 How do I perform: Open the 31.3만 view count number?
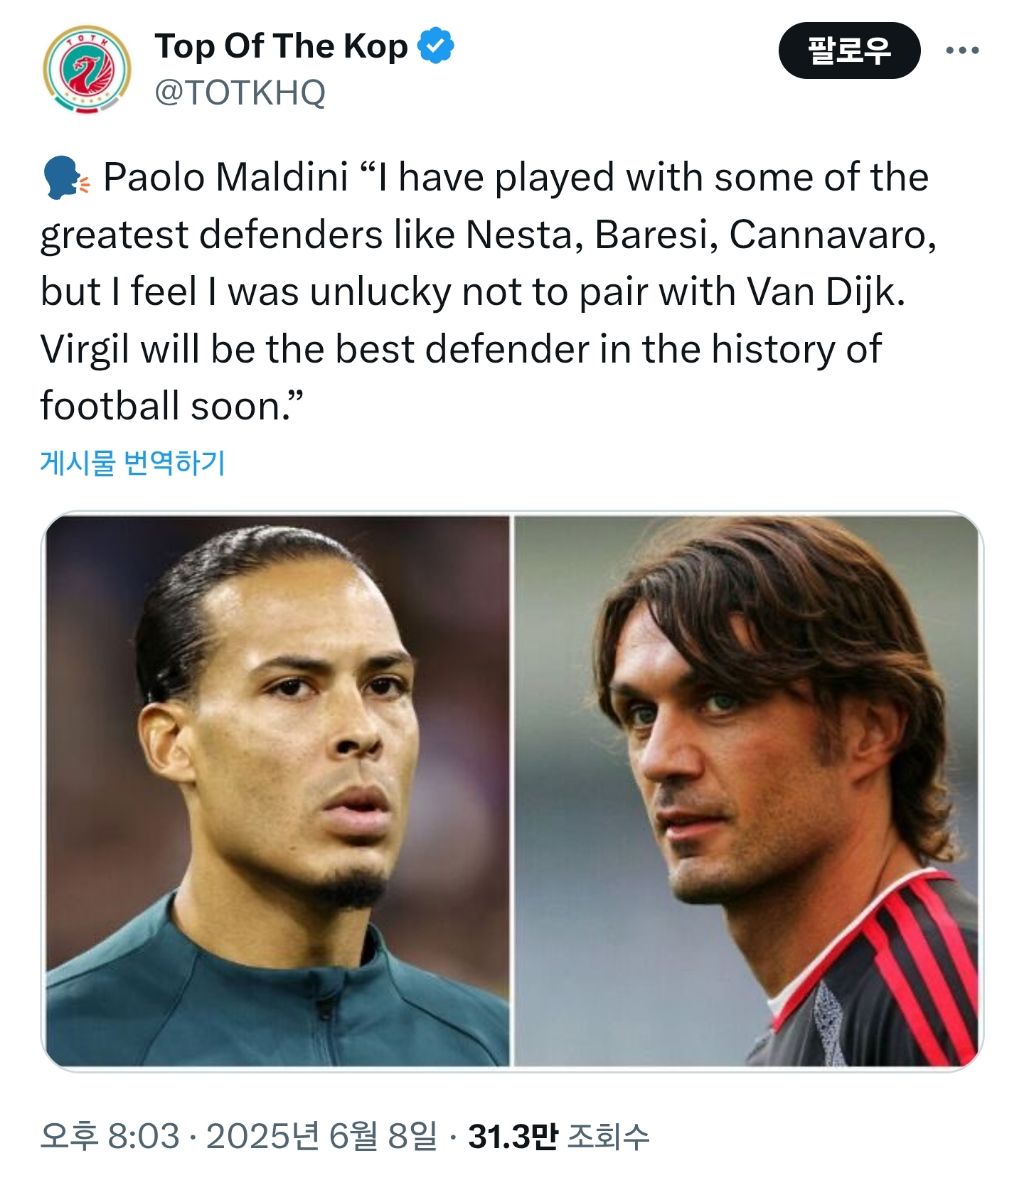coord(512,1136)
